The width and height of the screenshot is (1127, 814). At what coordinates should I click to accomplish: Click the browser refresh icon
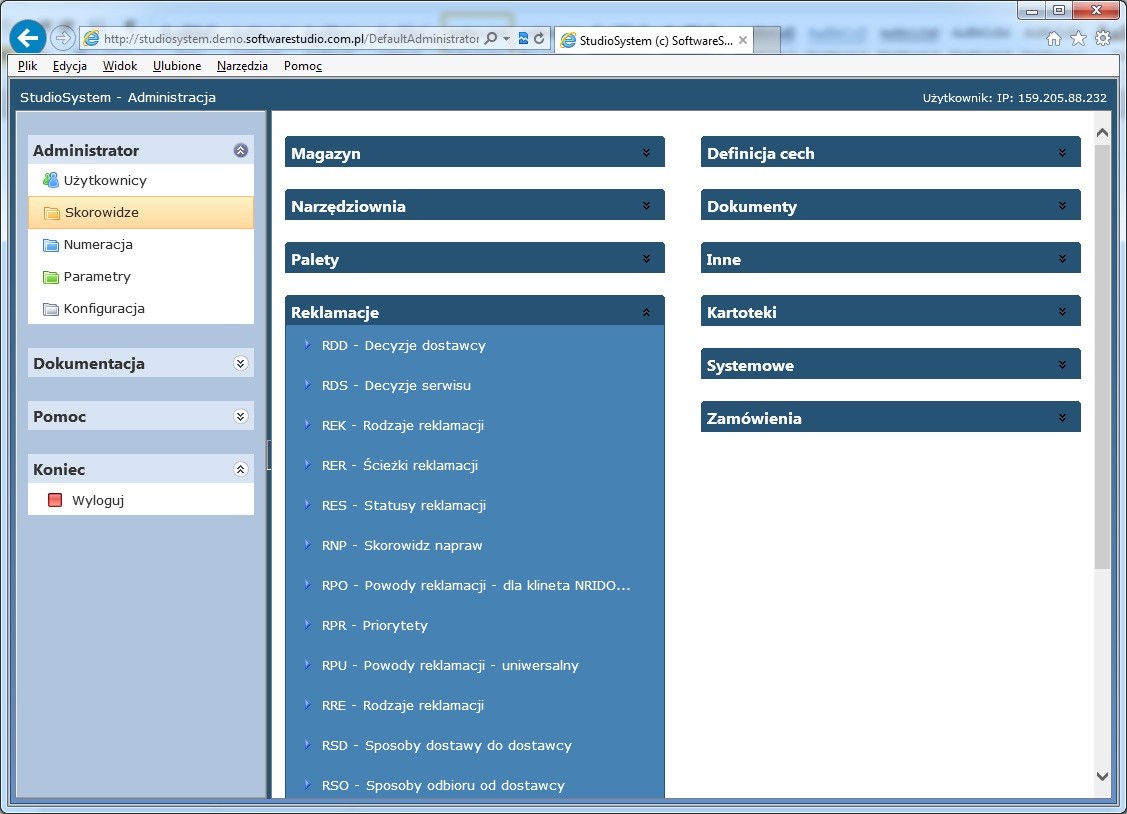pyautogui.click(x=540, y=39)
